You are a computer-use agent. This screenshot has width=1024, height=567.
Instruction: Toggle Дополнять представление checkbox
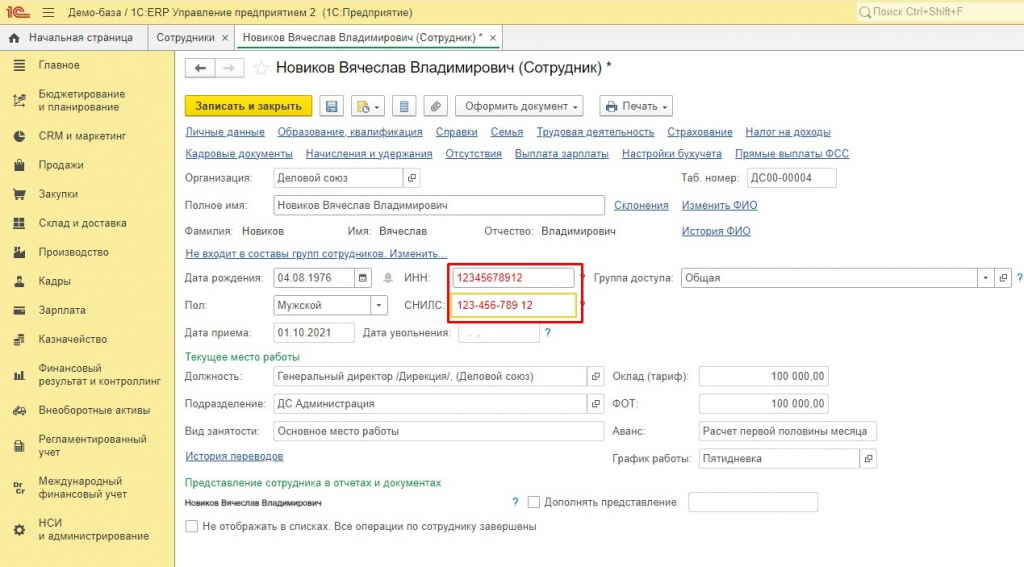(x=534, y=502)
